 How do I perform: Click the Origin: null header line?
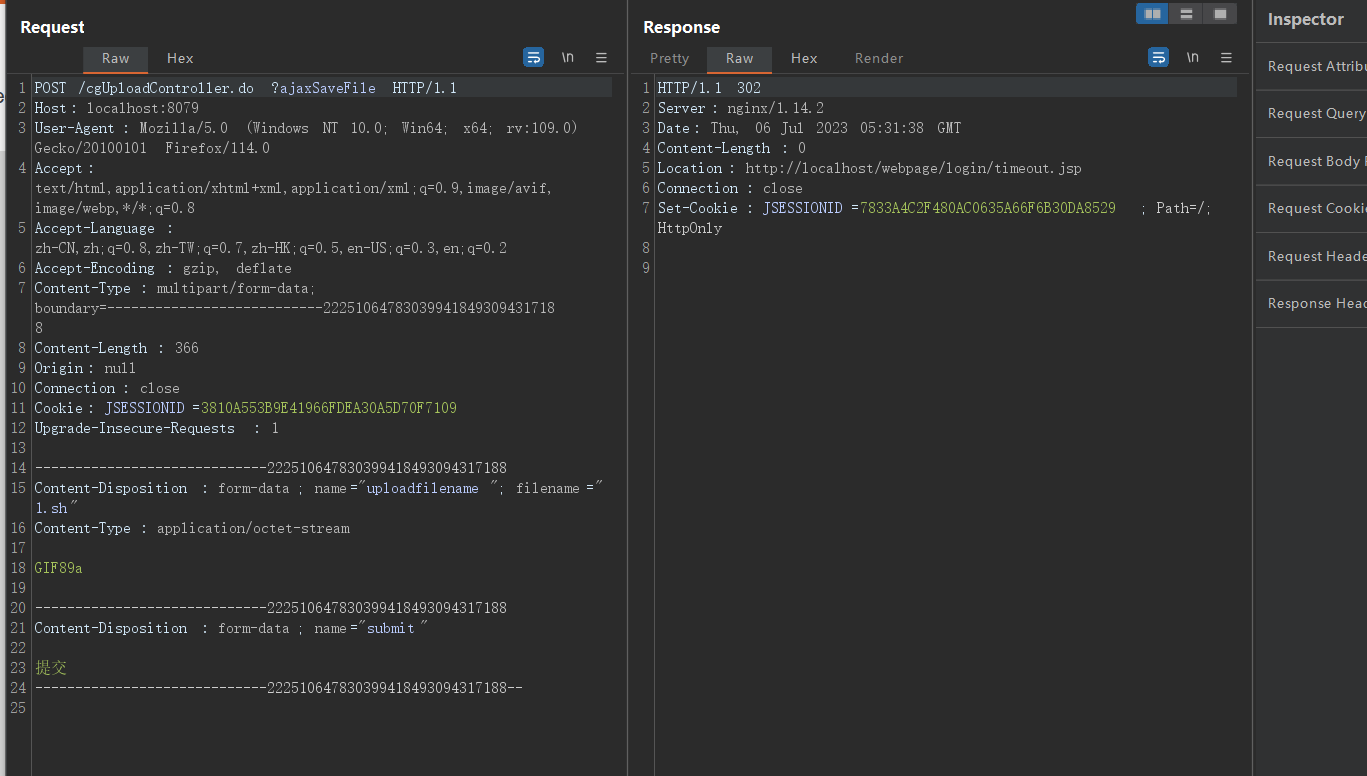[85, 368]
